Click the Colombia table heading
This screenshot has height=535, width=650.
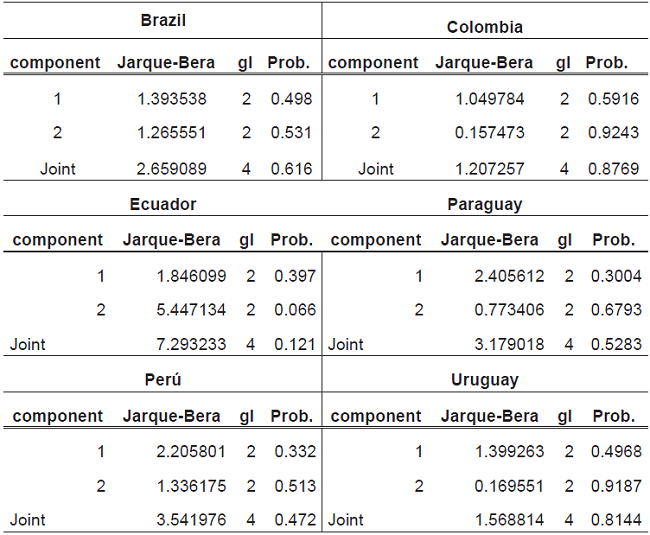485,27
